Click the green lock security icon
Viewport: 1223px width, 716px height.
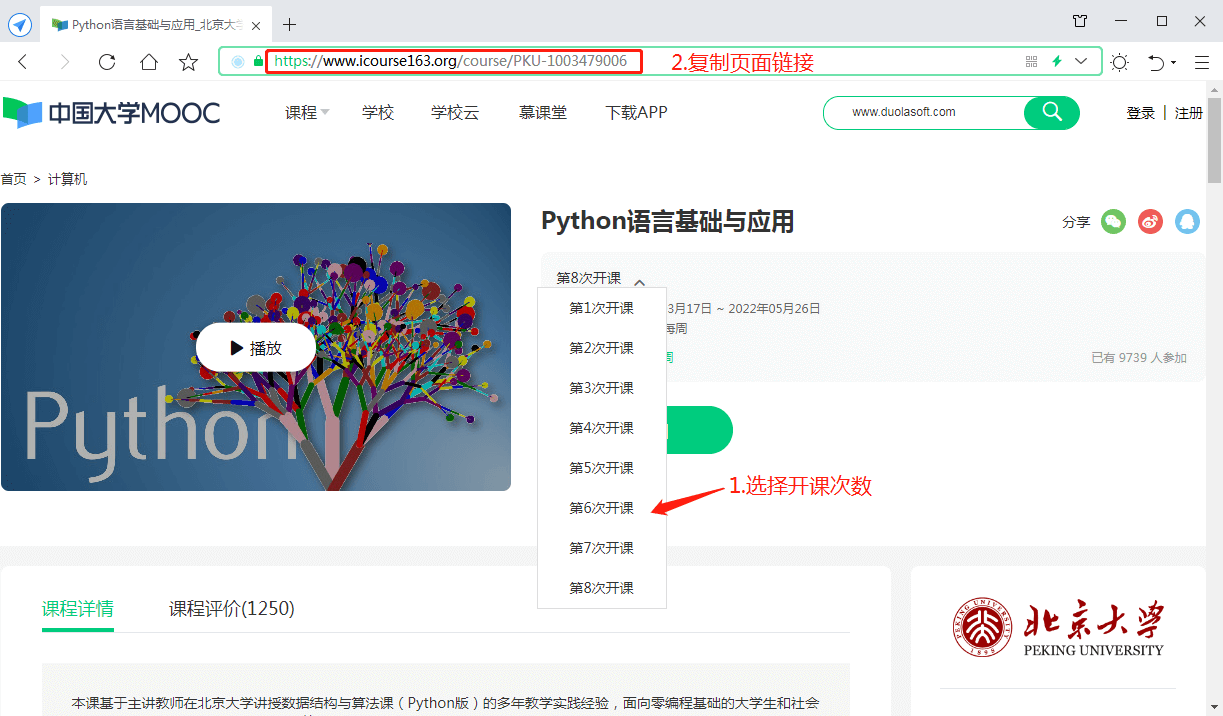[258, 62]
